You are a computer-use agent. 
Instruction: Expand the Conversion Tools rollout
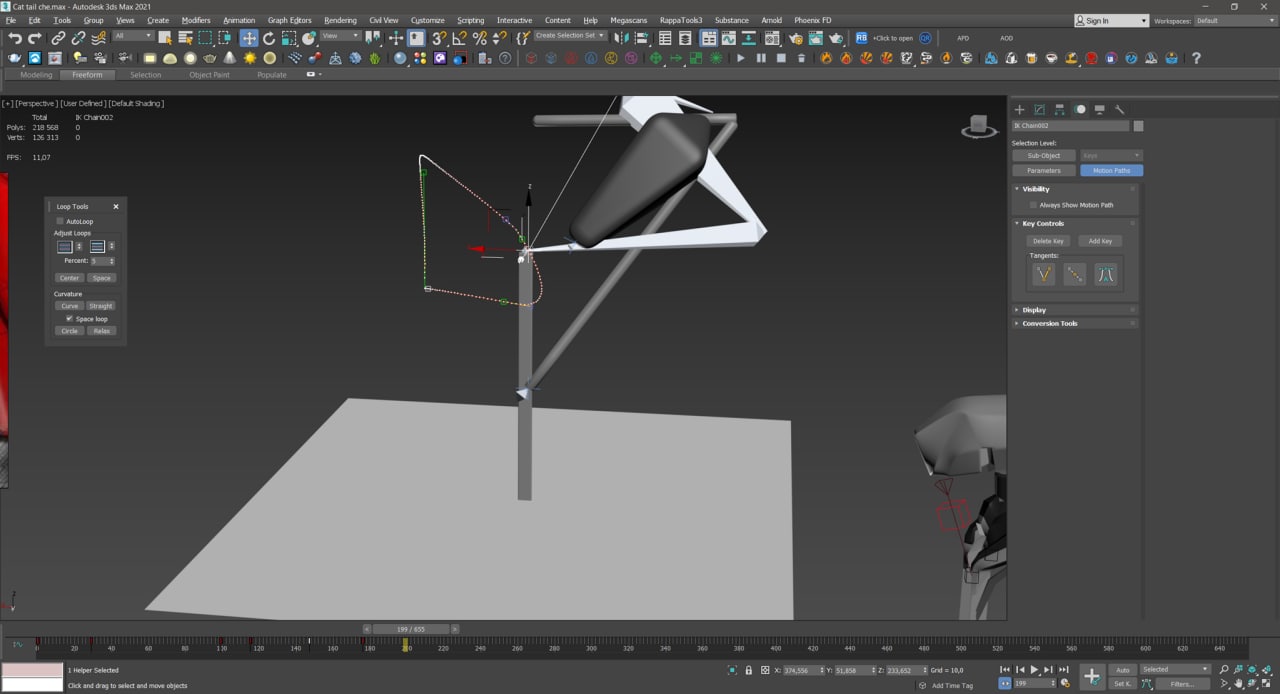click(1049, 323)
